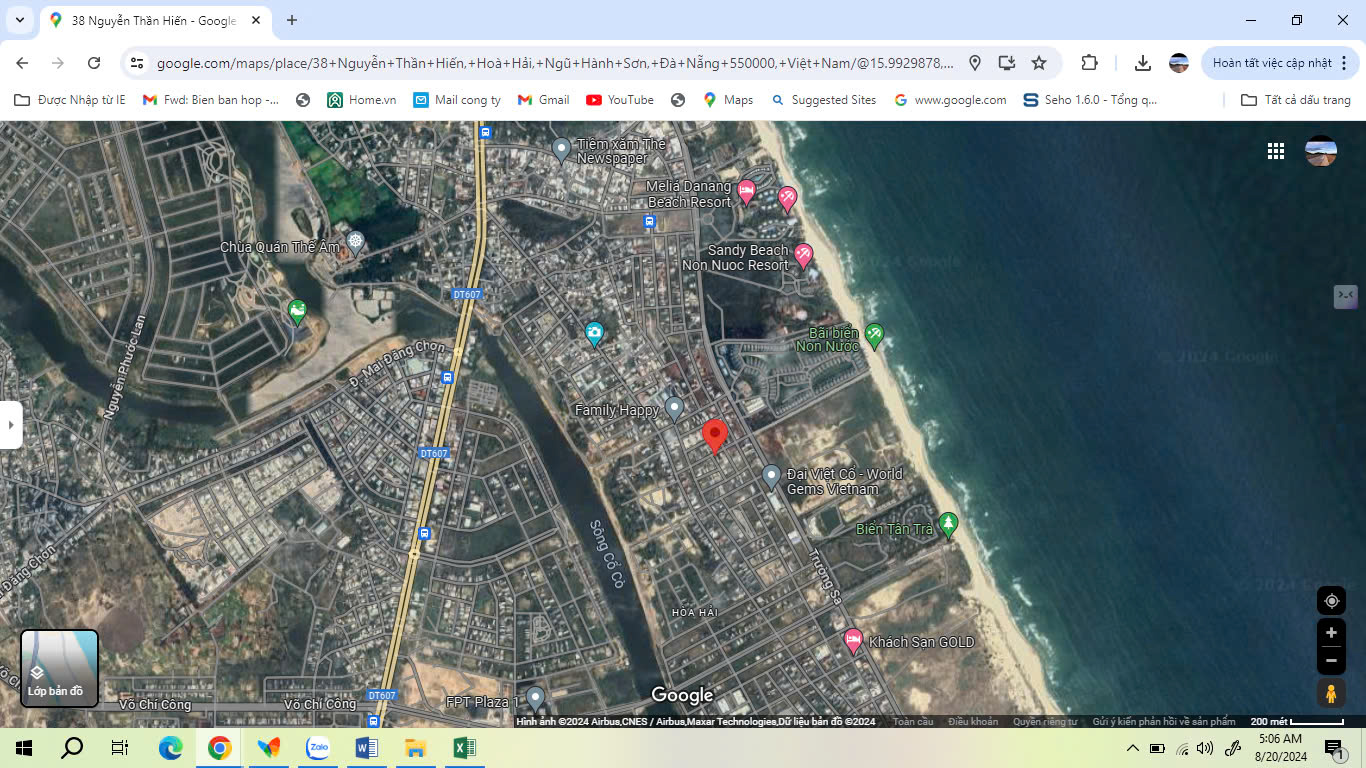This screenshot has width=1366, height=768.
Task: Open the Điều khoản link
Action: pos(972,722)
